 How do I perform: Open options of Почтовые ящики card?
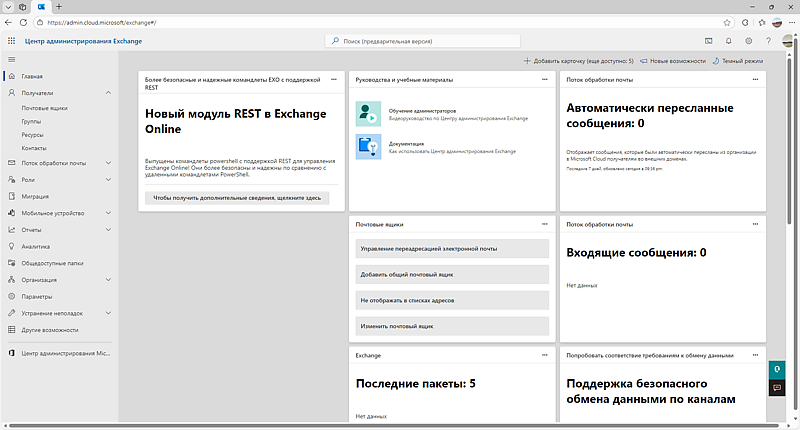544,224
